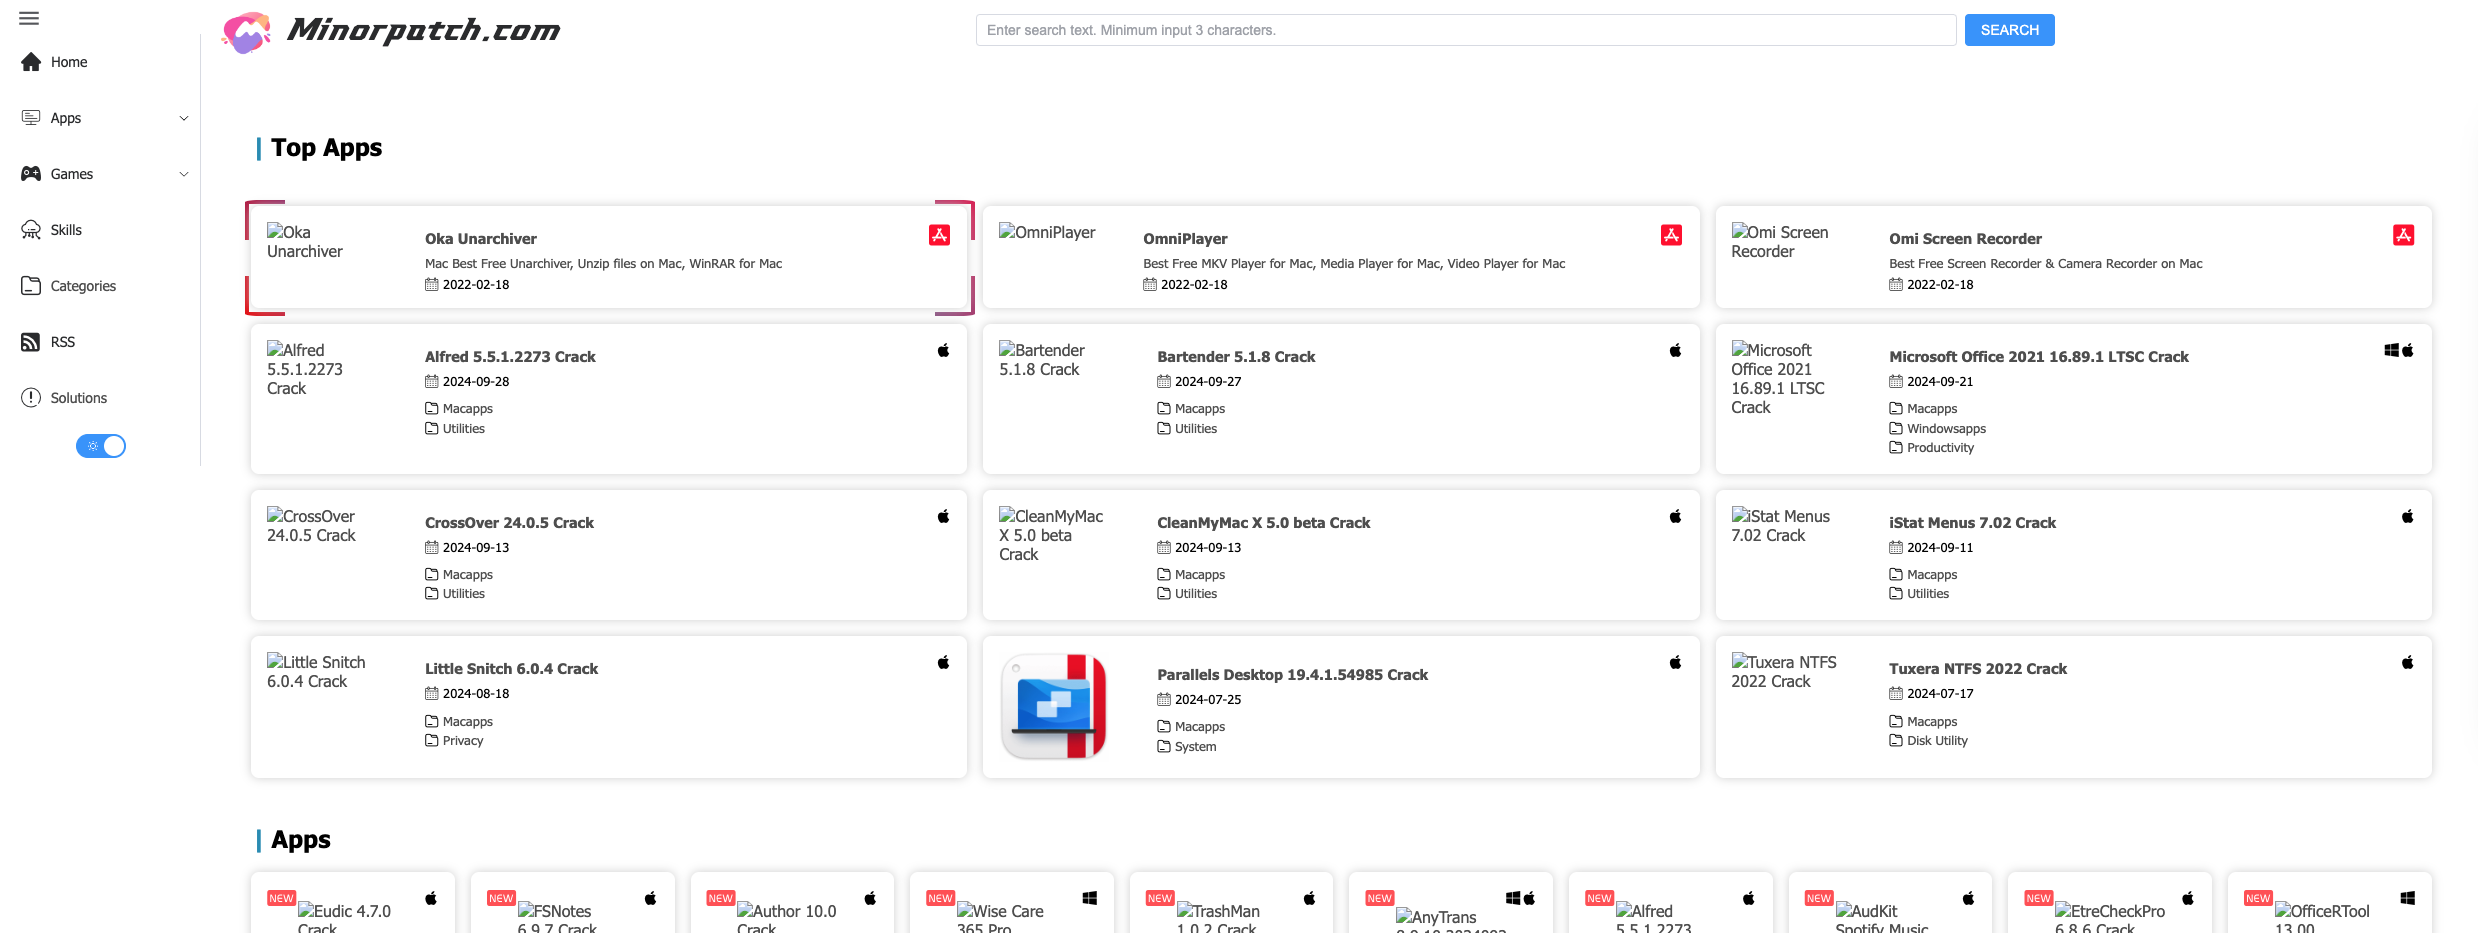Click the Categories folder icon in sidebar
This screenshot has height=933, width=2478.
click(x=31, y=286)
